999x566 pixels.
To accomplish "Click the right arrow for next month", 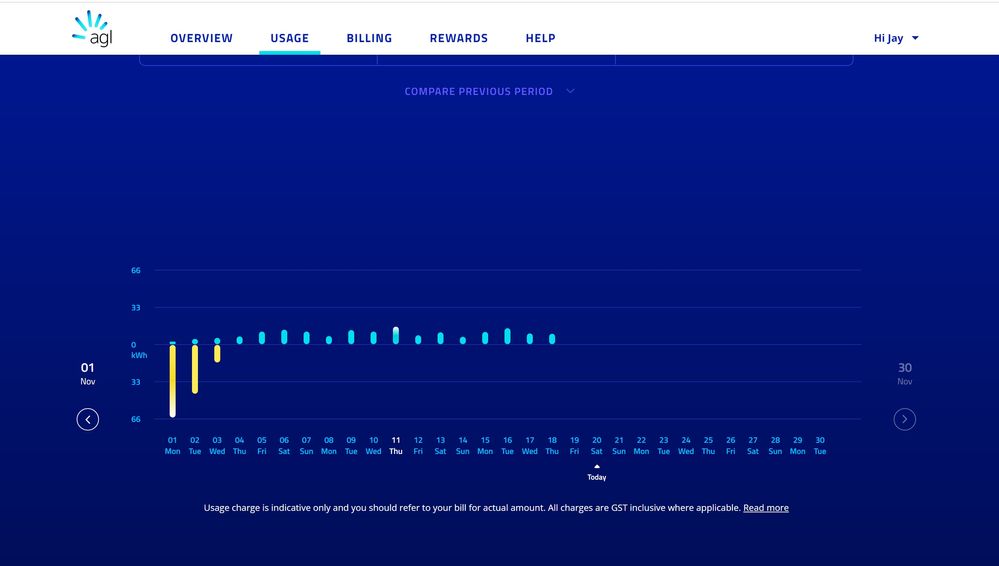I will [904, 420].
